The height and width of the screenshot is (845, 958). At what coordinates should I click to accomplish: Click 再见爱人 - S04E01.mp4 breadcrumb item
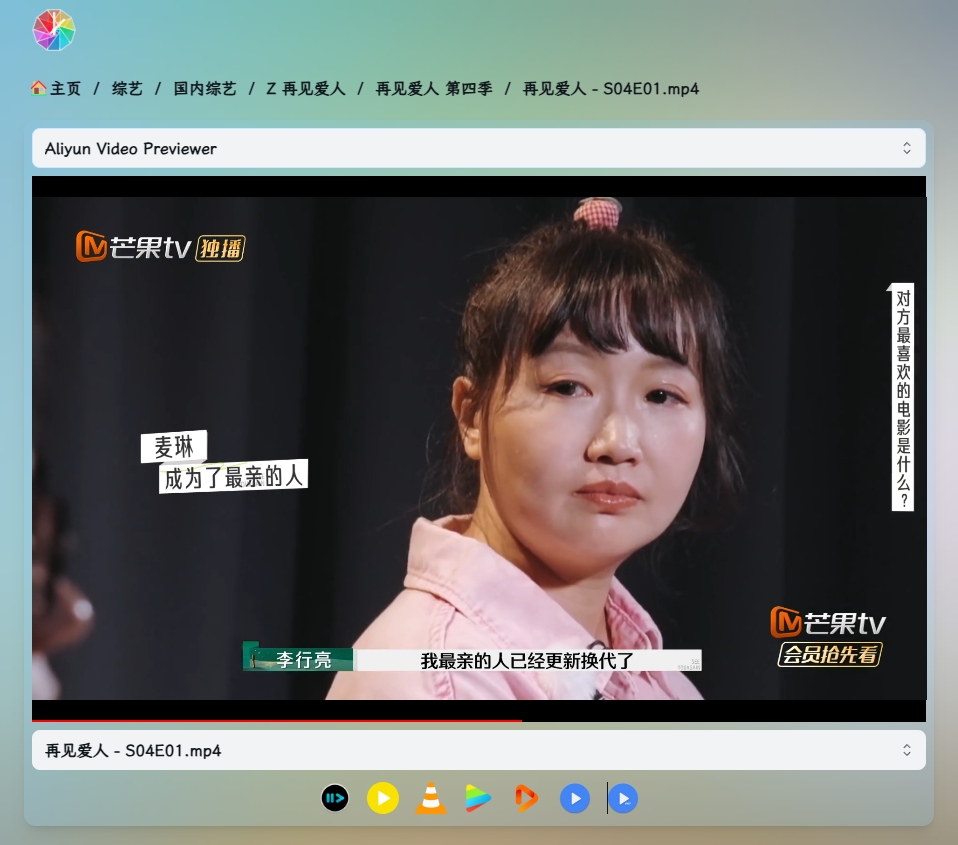tap(610, 89)
